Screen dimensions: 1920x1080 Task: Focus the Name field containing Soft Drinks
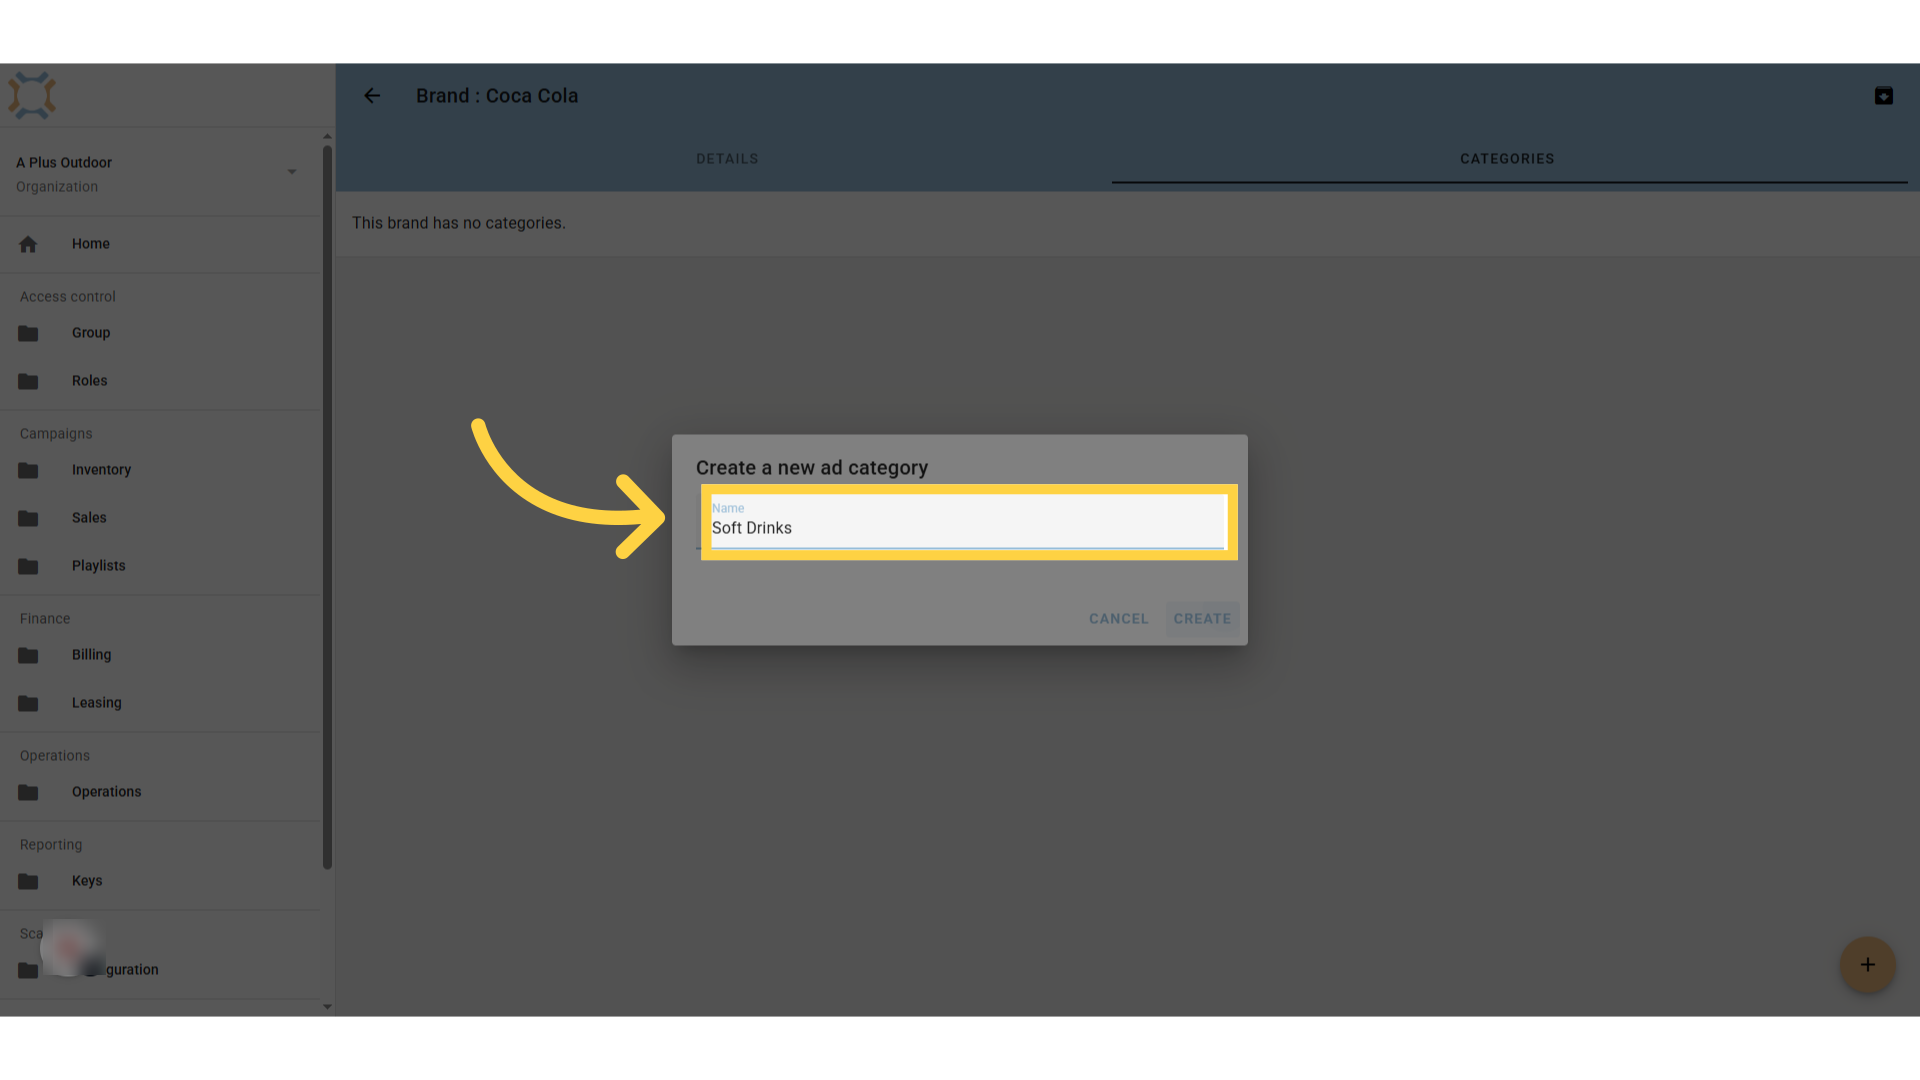[968, 521]
